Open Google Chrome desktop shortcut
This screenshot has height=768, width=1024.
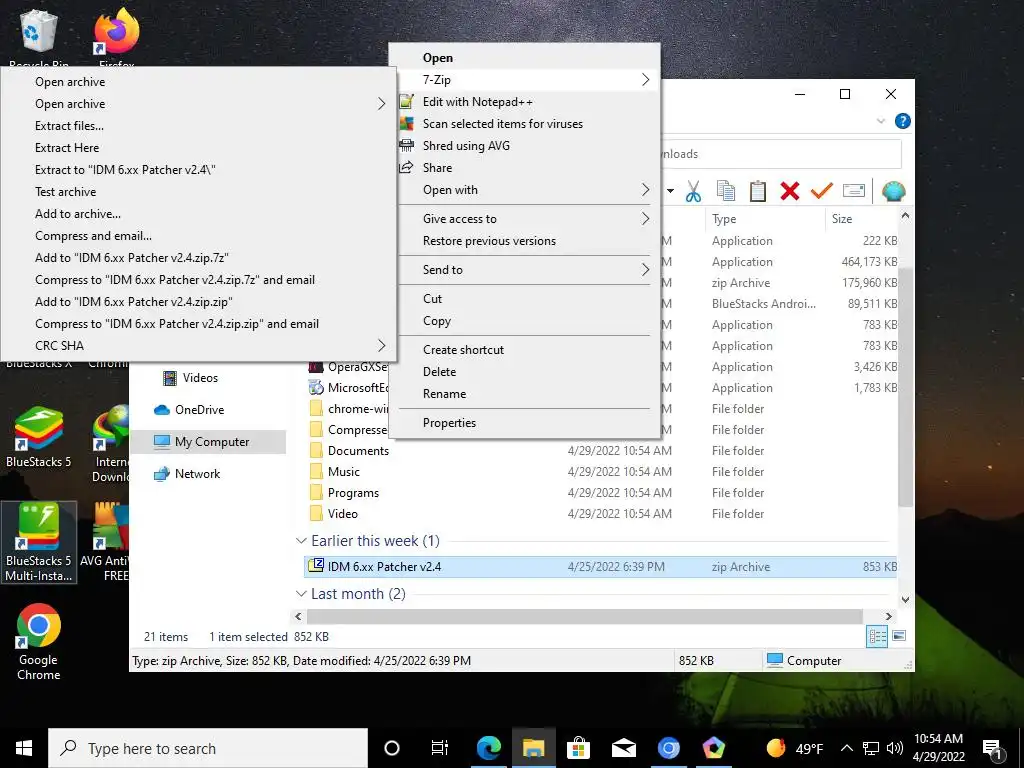39,642
